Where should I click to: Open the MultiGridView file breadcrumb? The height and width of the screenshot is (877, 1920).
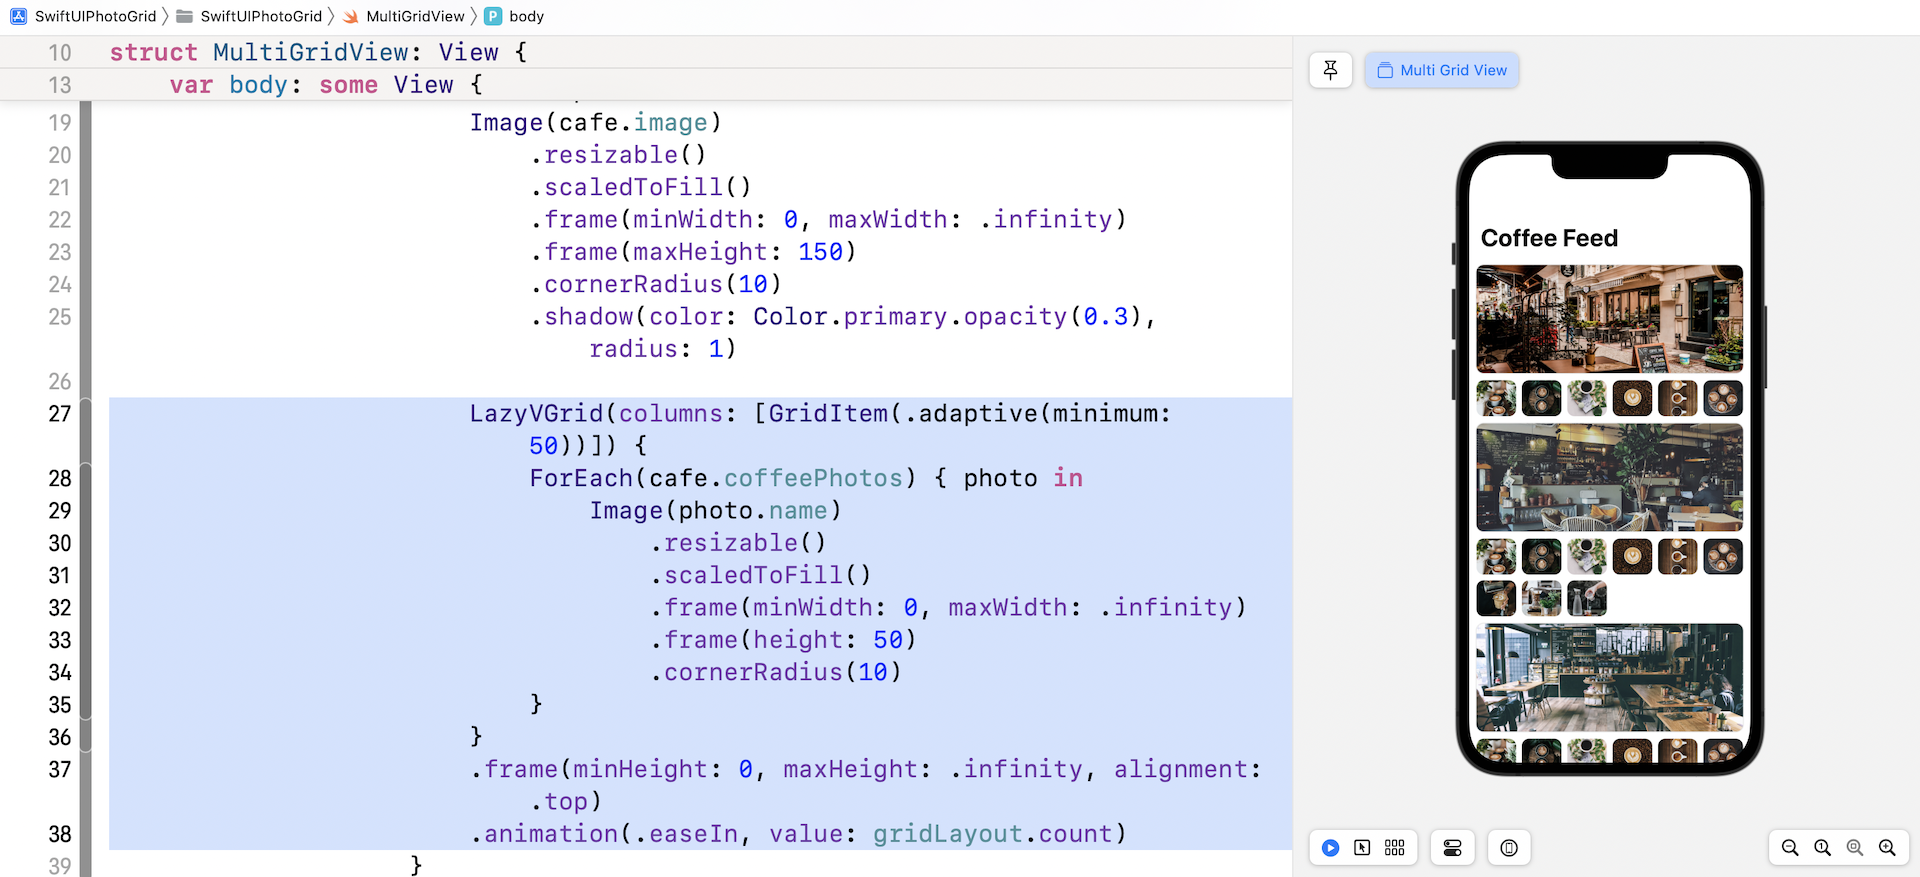[414, 16]
